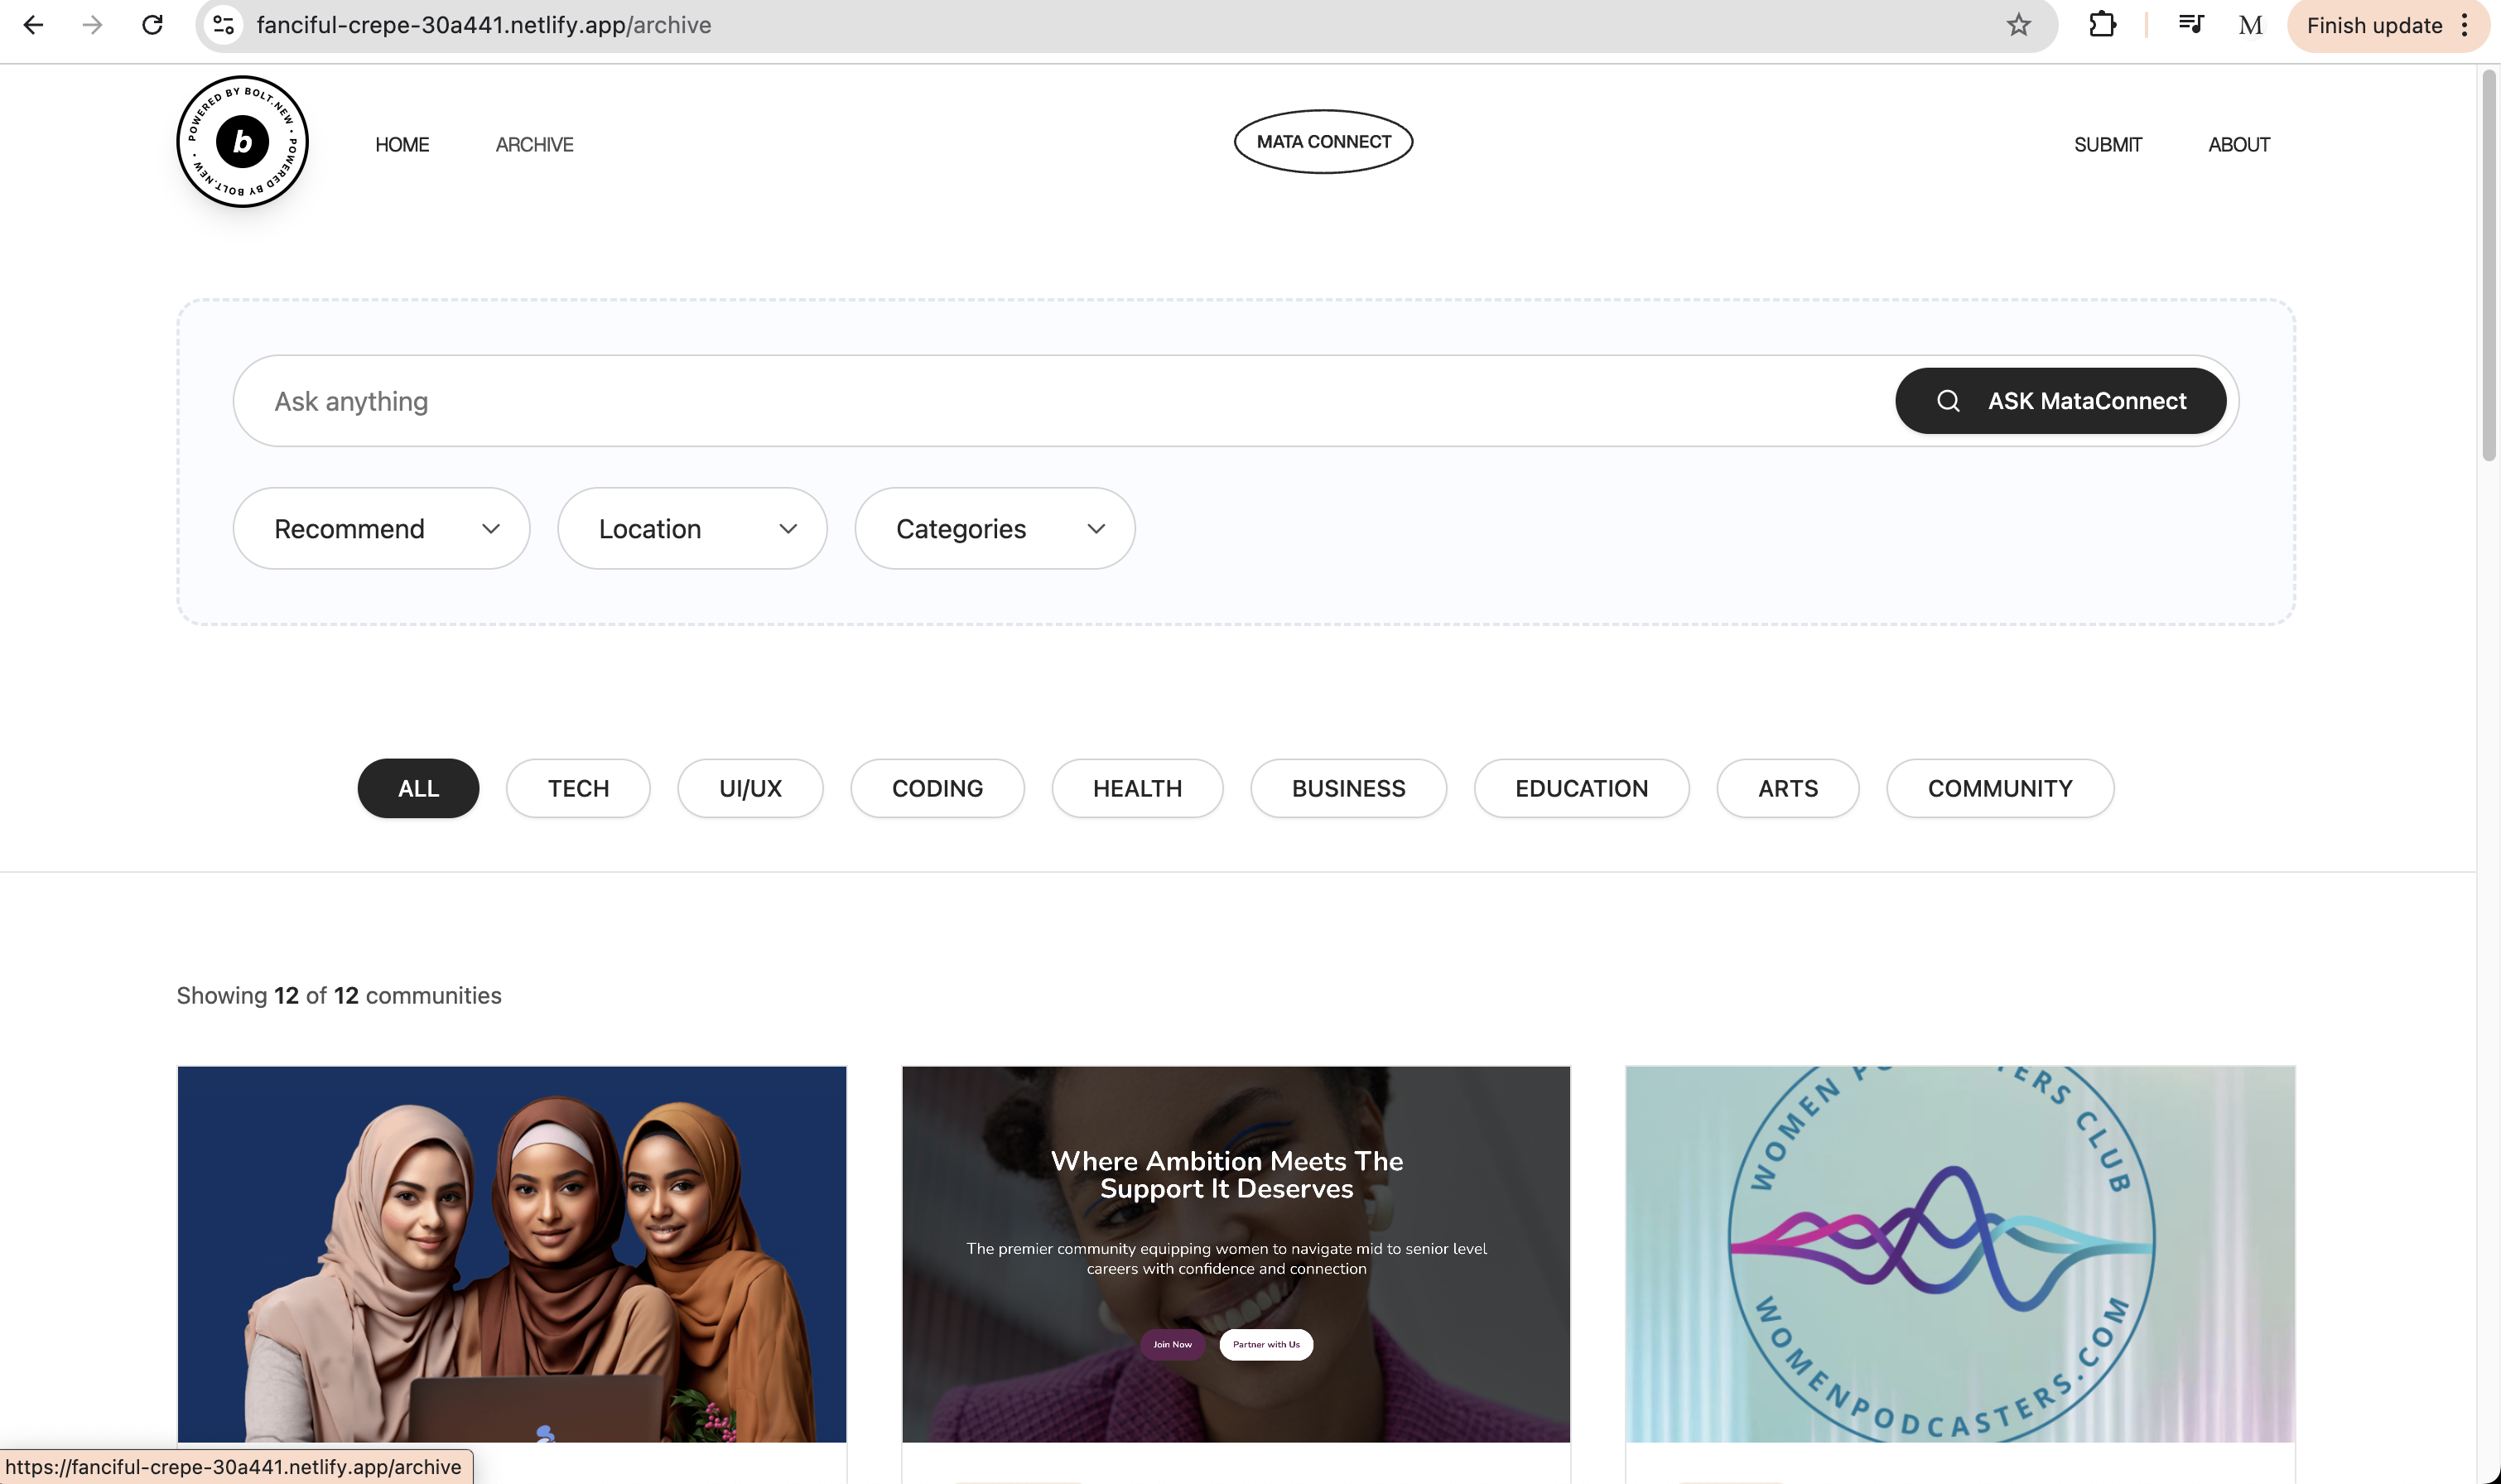Viewport: 2501px width, 1484px height.
Task: Click the browser back arrow
Action: coord(33,25)
